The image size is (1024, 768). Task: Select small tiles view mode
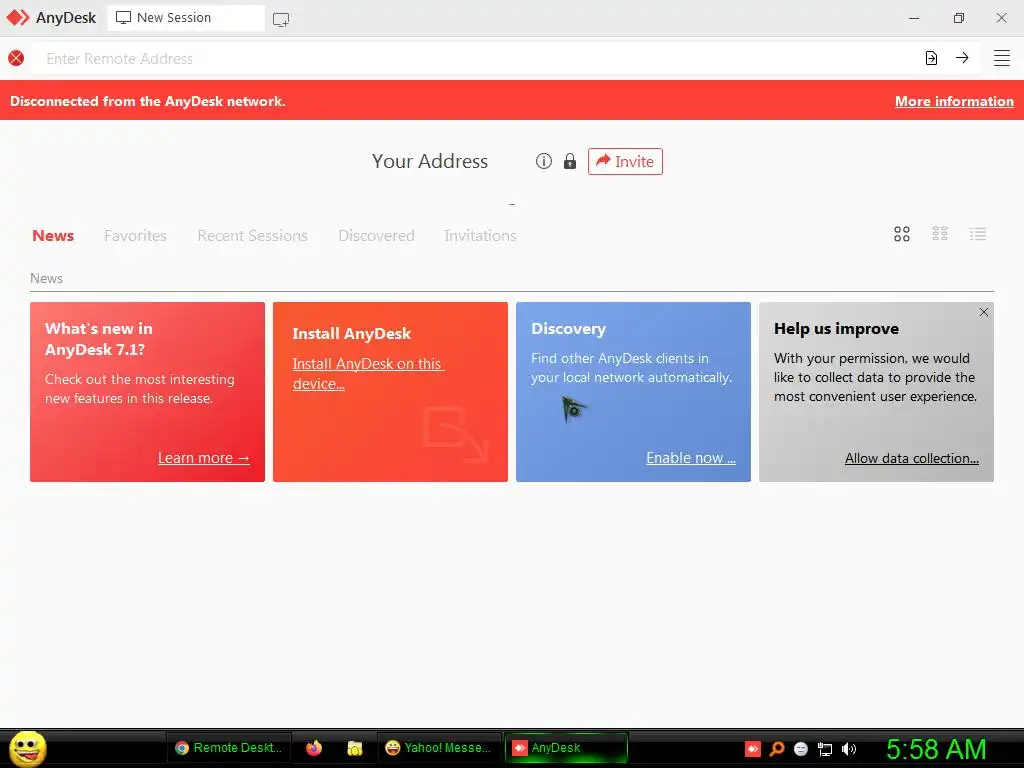pos(940,234)
